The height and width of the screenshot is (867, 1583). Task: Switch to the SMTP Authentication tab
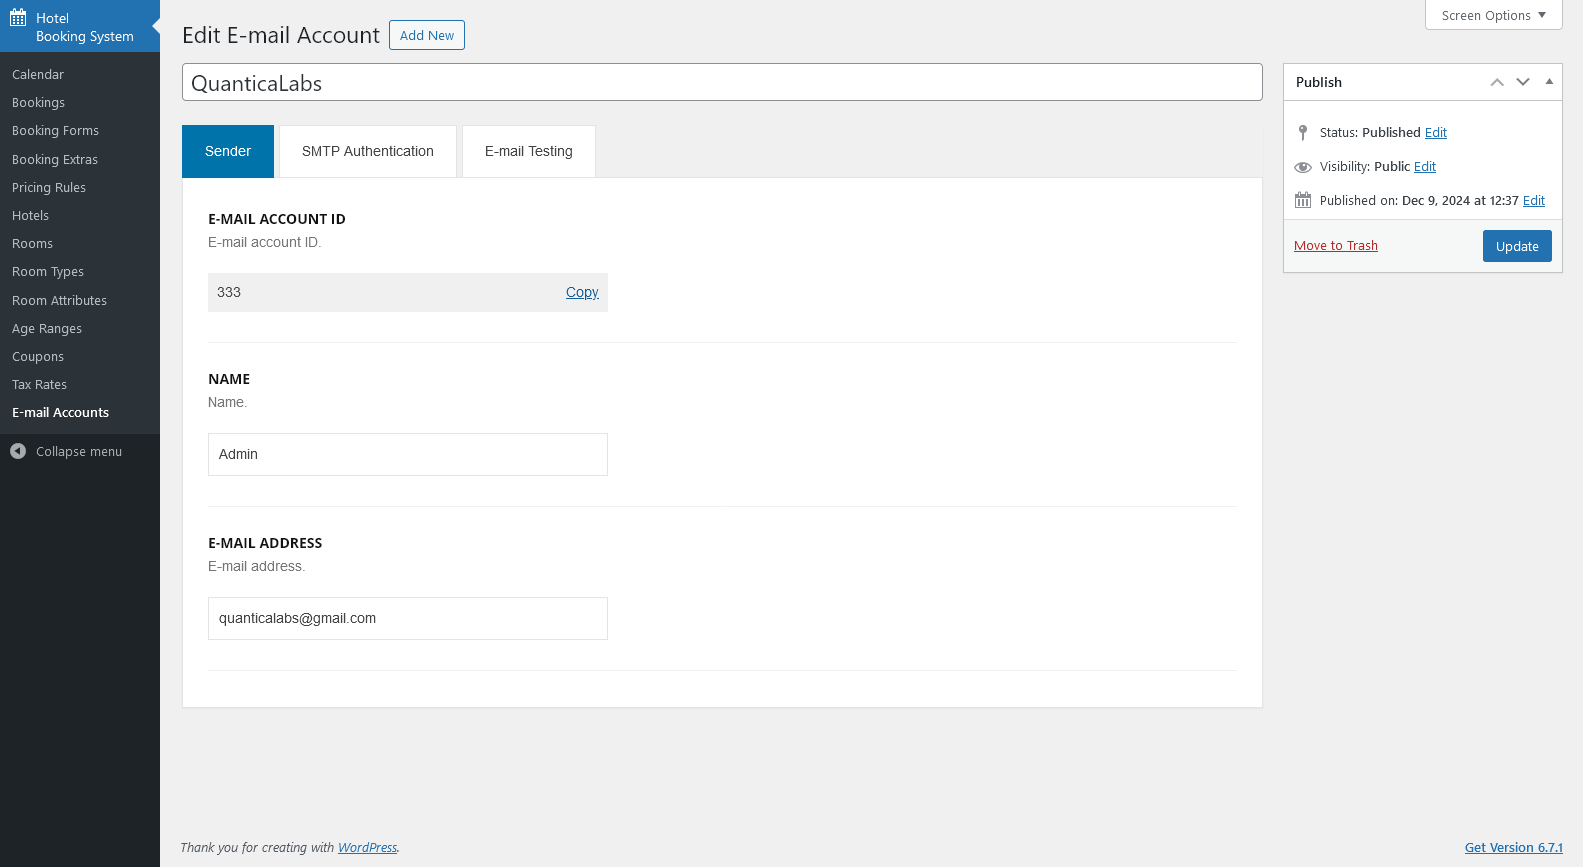[x=368, y=152]
